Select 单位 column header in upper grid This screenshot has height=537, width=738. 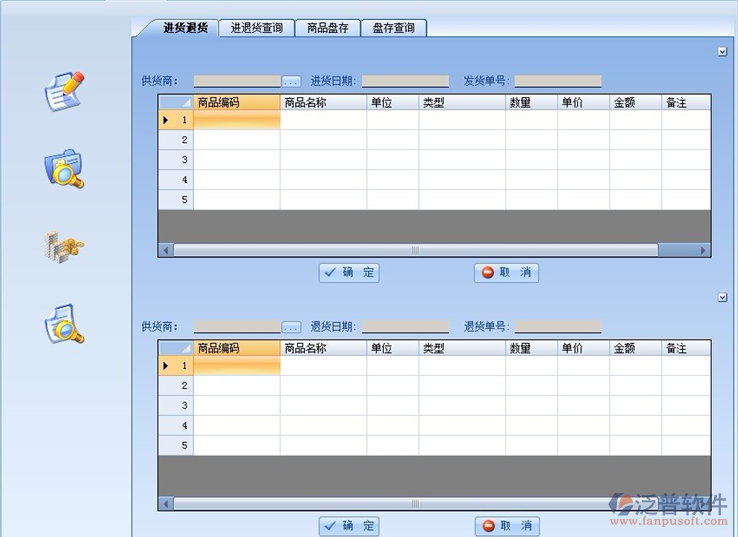tap(393, 103)
